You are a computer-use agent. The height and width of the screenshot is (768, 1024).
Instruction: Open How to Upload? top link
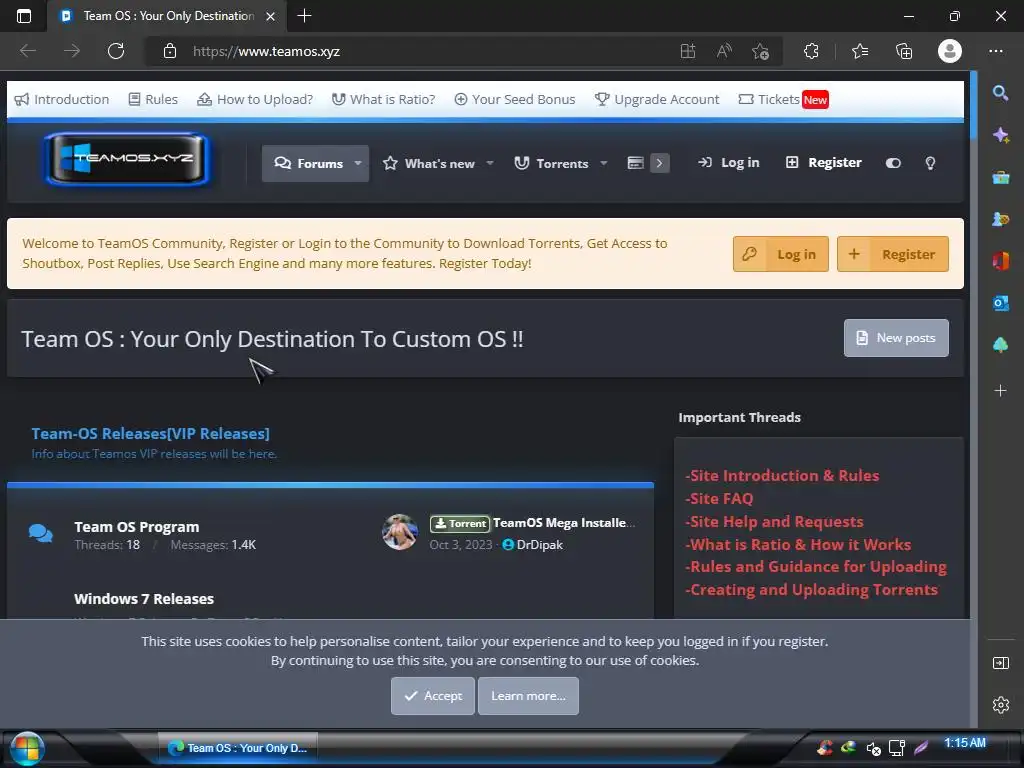click(255, 99)
